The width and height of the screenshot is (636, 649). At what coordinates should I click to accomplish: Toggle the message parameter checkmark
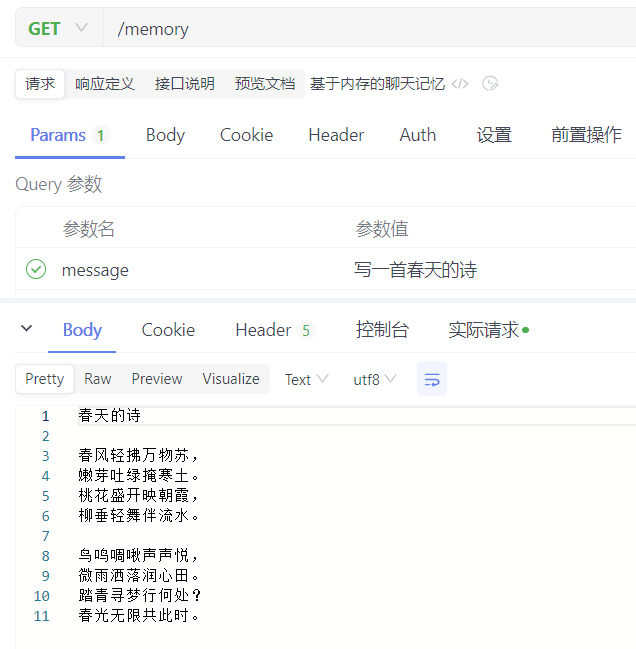coord(36,269)
